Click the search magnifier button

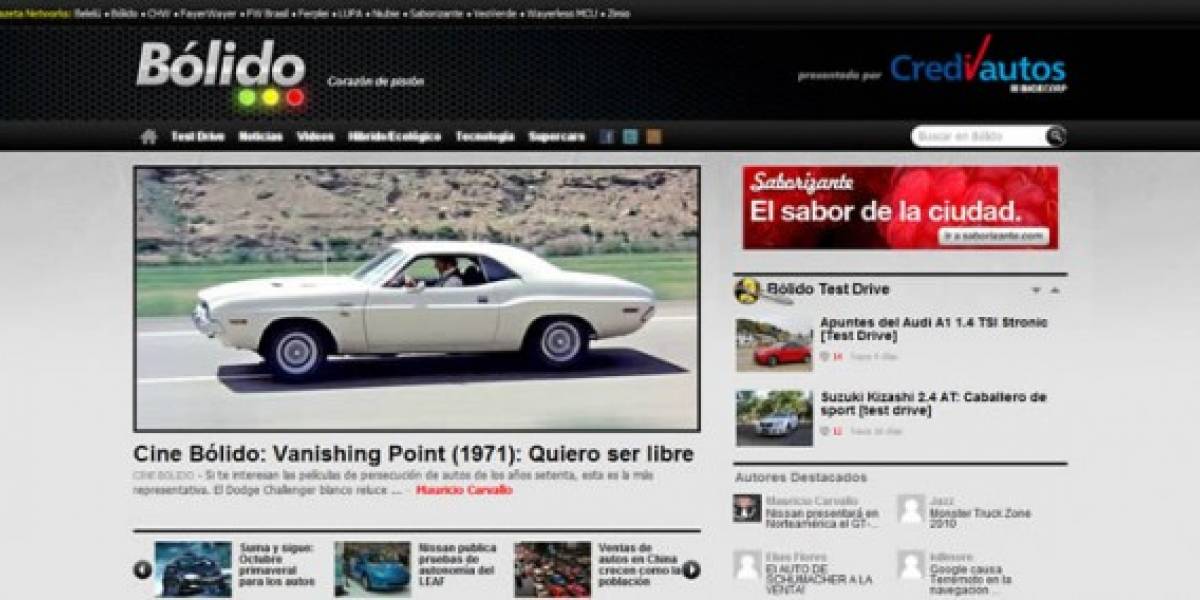[x=1055, y=136]
